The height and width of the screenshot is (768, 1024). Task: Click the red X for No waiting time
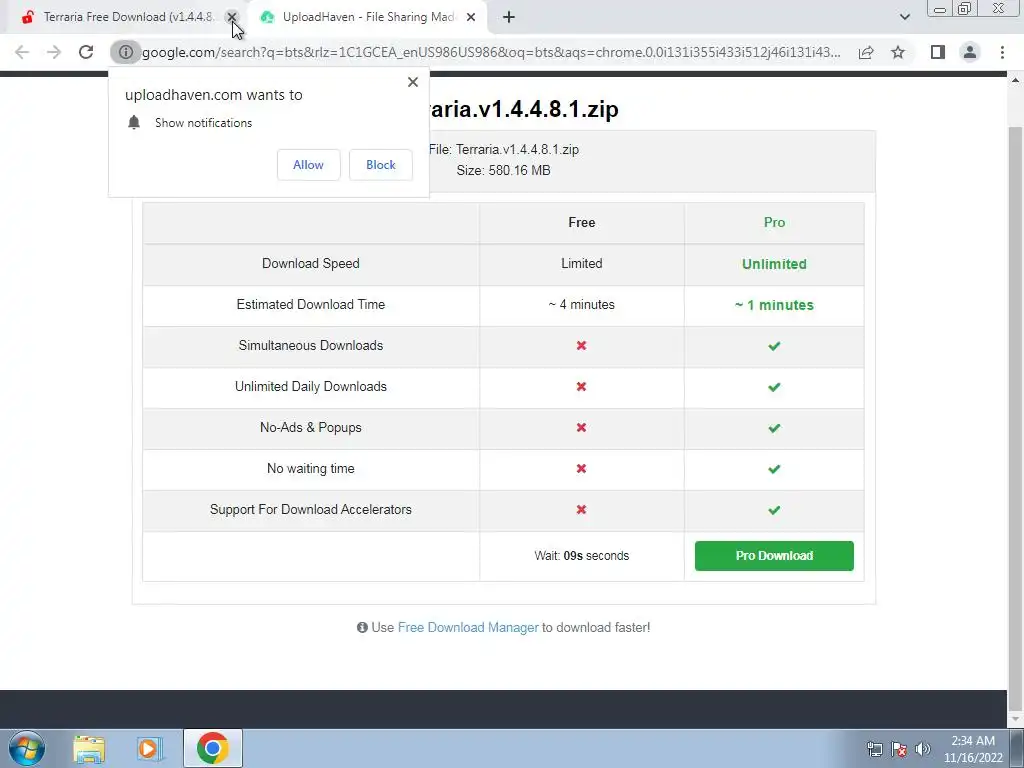(x=581, y=468)
